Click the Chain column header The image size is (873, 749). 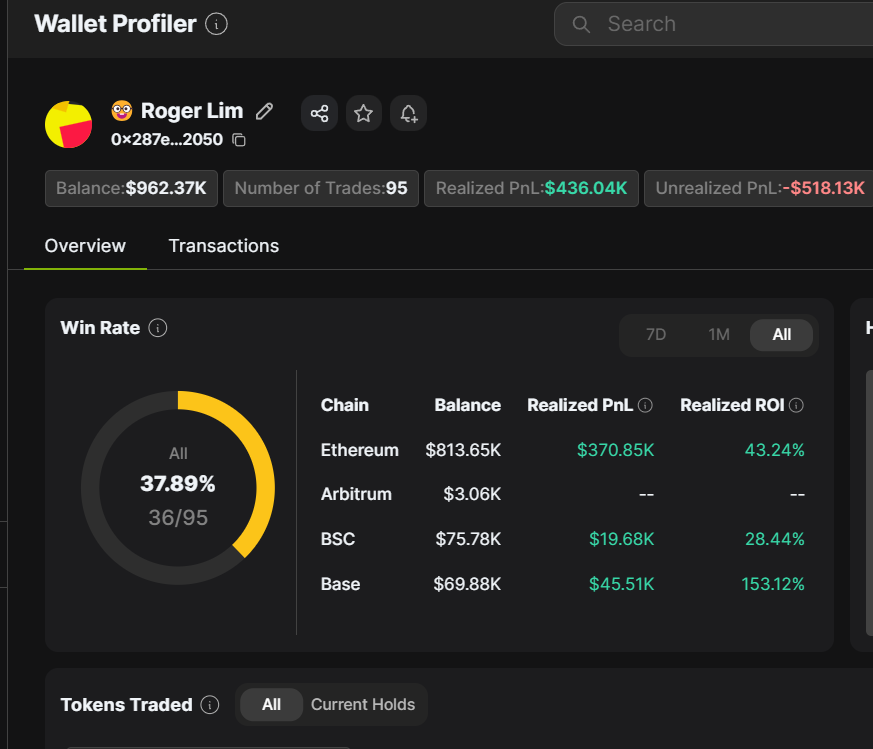pyautogui.click(x=345, y=405)
